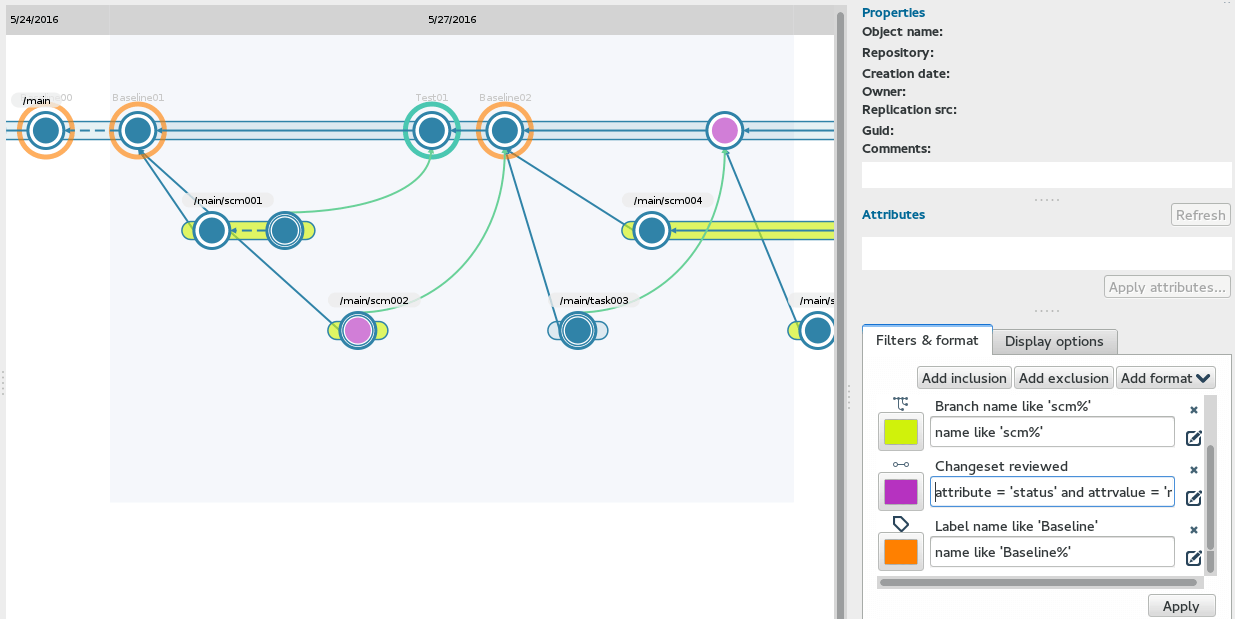Select the changeset labeled Baseline02
Image resolution: width=1235 pixels, height=619 pixels.
coord(504,130)
